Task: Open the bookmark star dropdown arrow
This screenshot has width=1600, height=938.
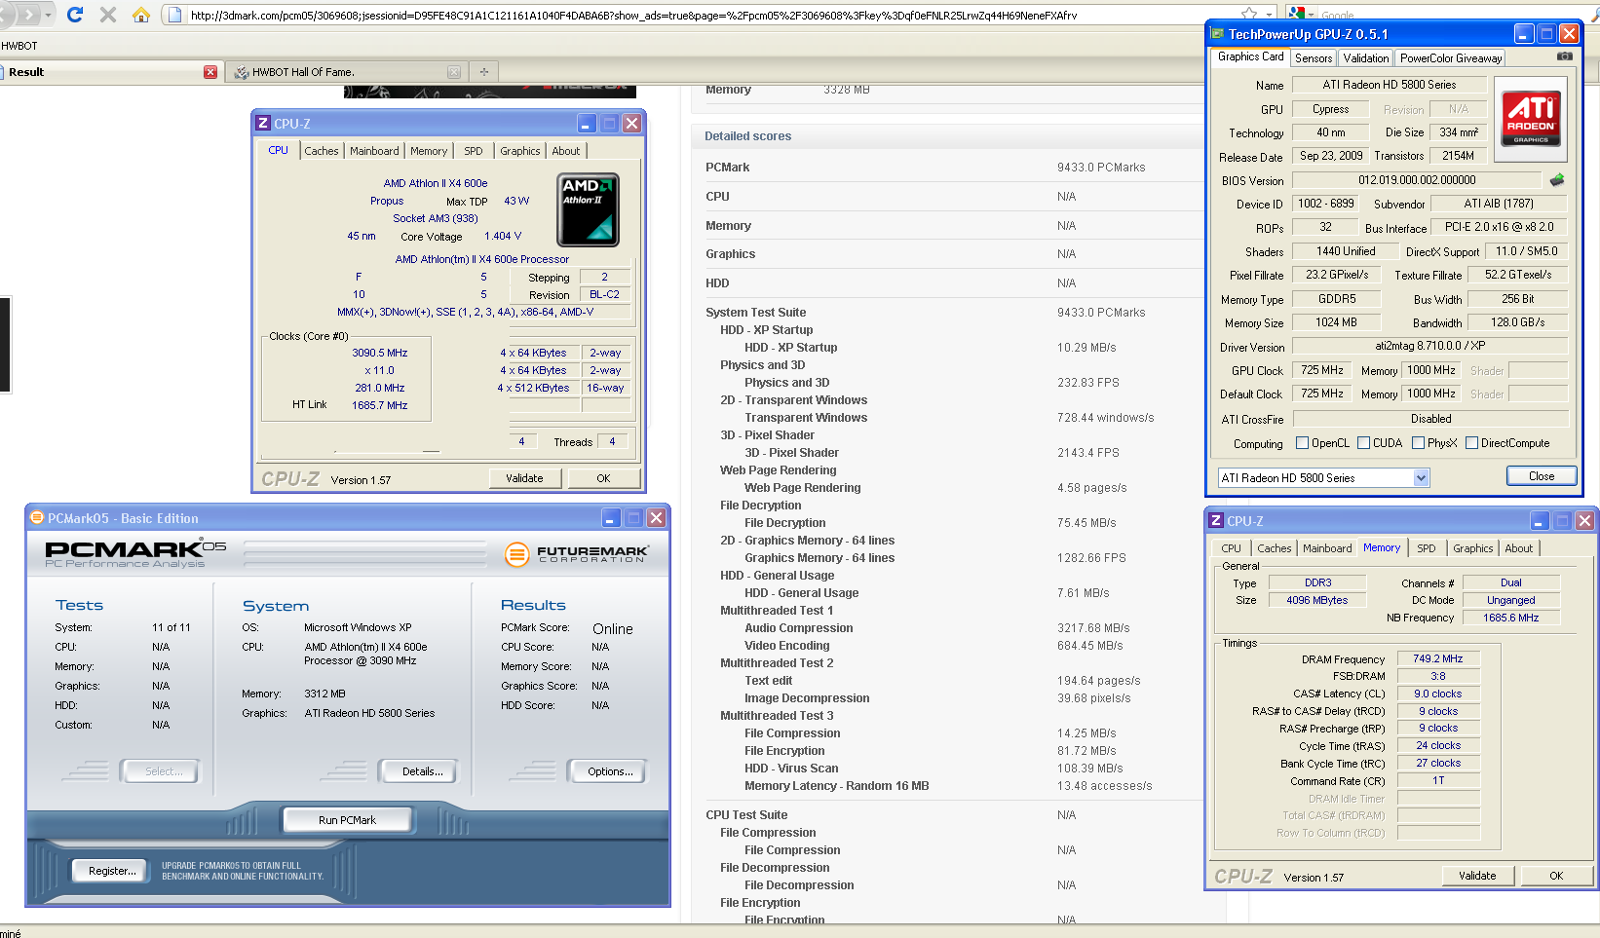Action: [1268, 15]
